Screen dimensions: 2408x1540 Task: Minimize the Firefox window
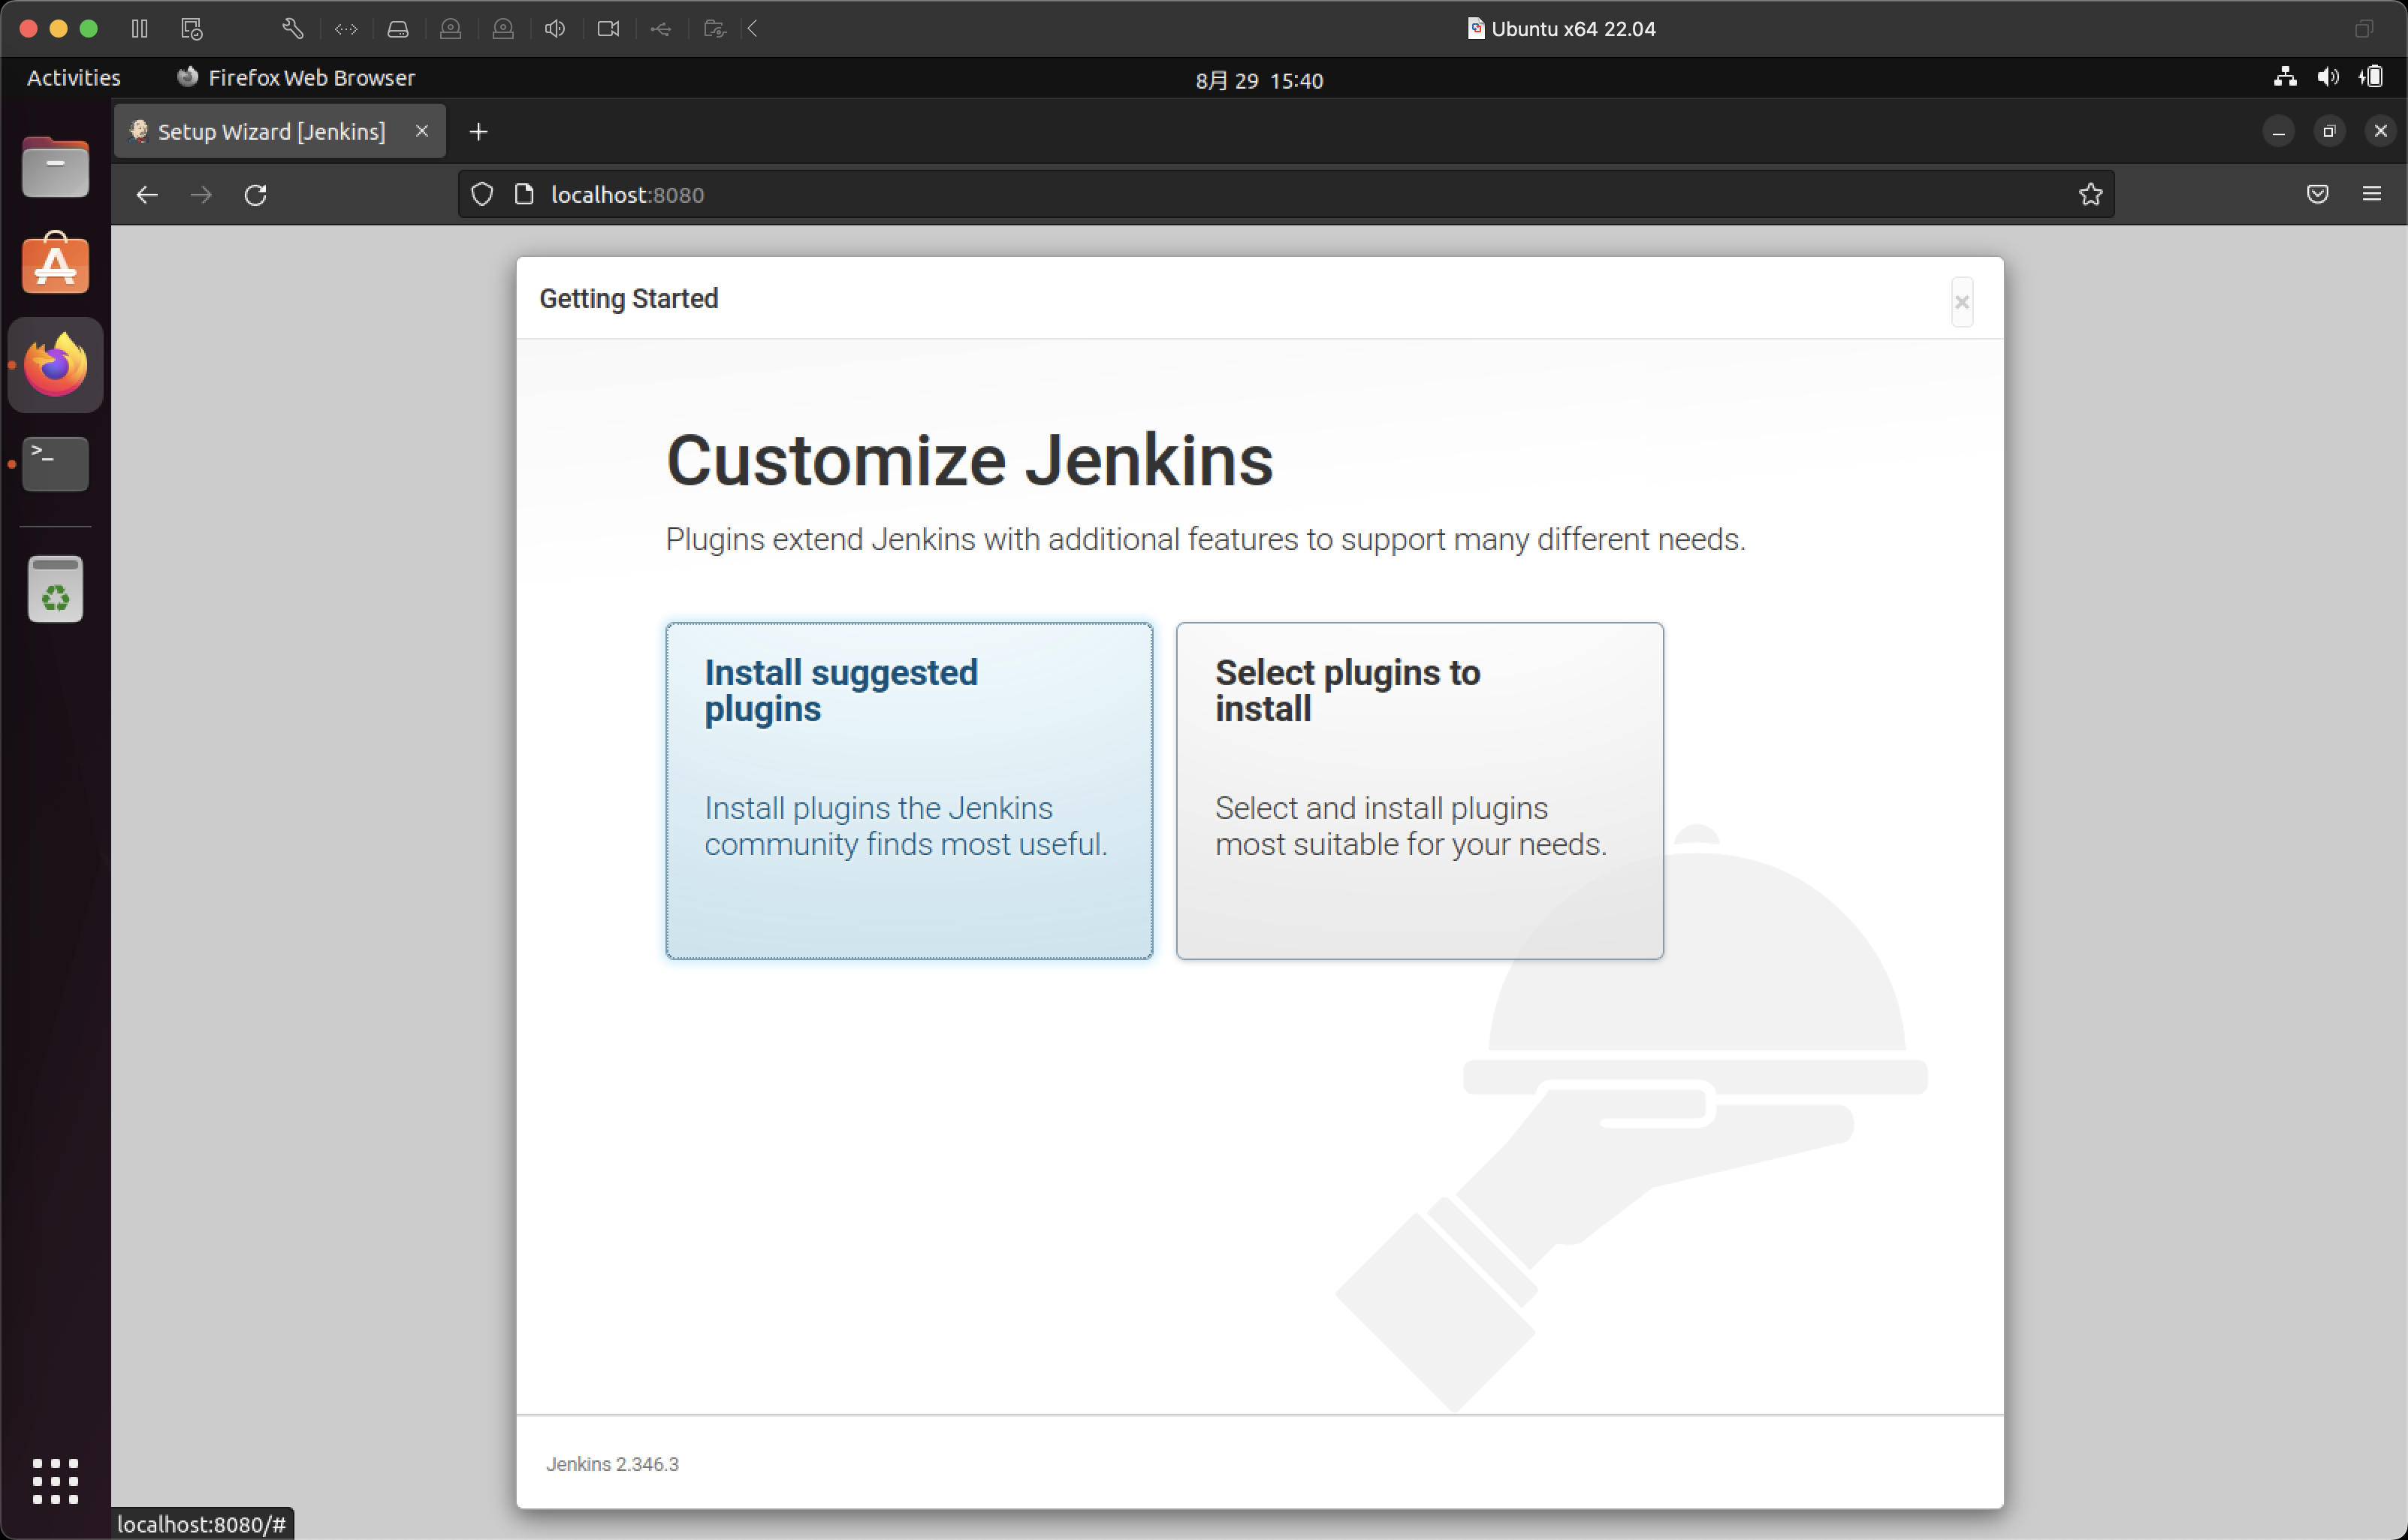pyautogui.click(x=2278, y=131)
